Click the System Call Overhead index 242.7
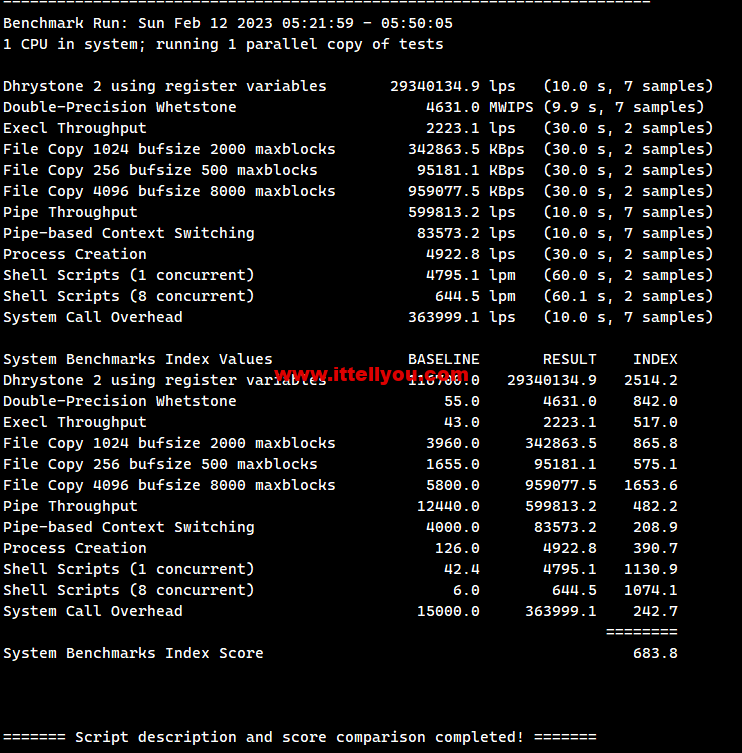The width and height of the screenshot is (742, 753). tap(654, 611)
